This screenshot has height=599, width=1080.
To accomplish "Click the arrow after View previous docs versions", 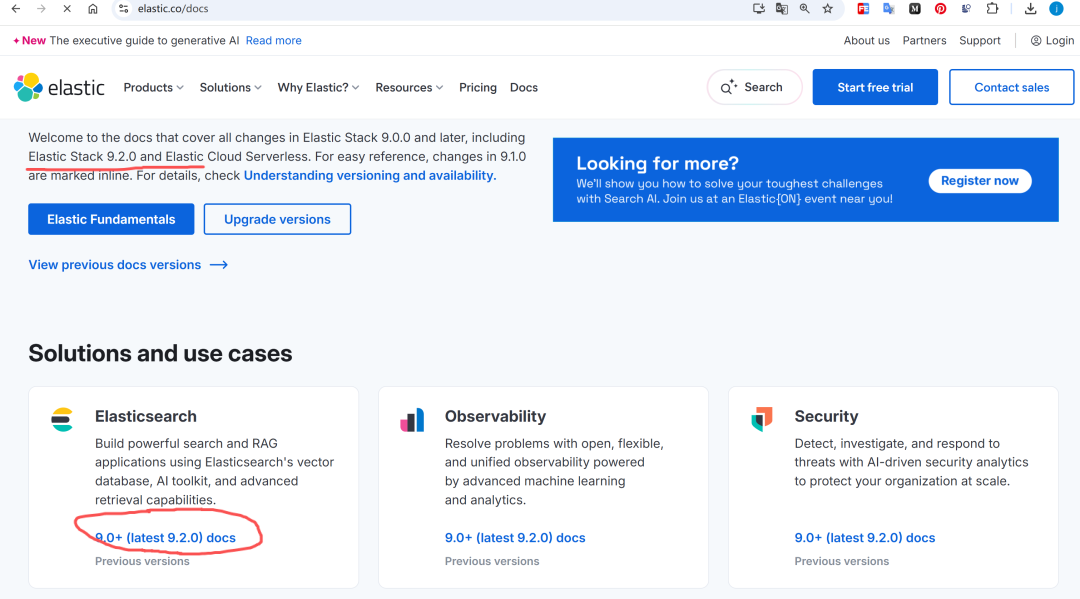I will 218,265.
